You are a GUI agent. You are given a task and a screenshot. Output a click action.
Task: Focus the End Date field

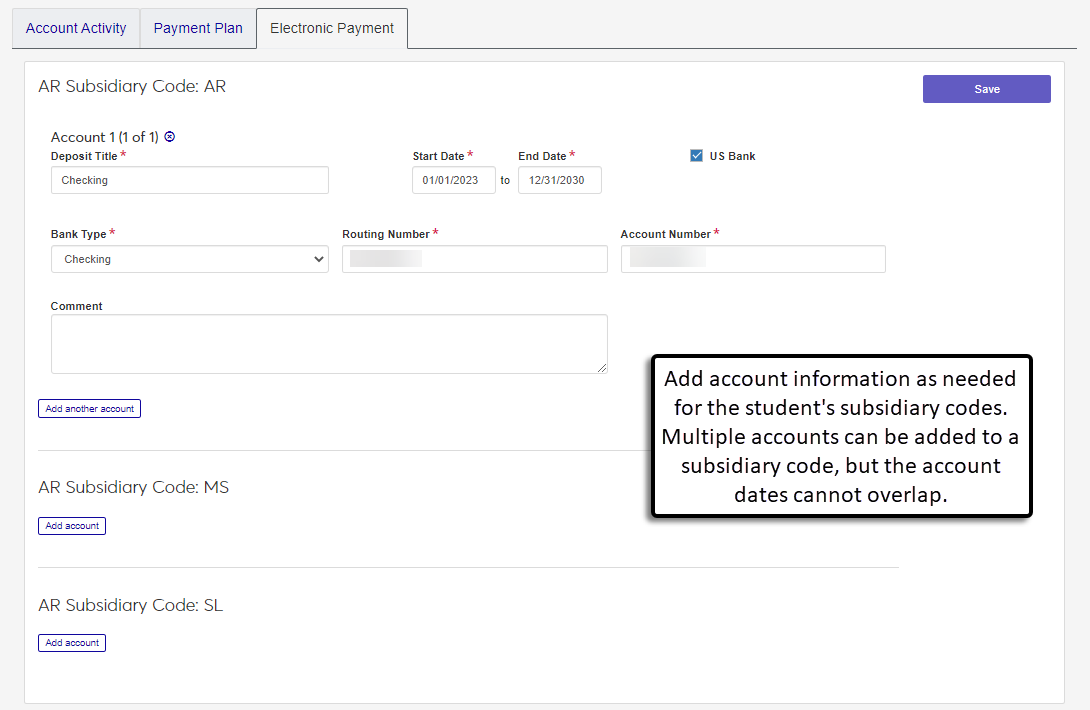pos(559,180)
